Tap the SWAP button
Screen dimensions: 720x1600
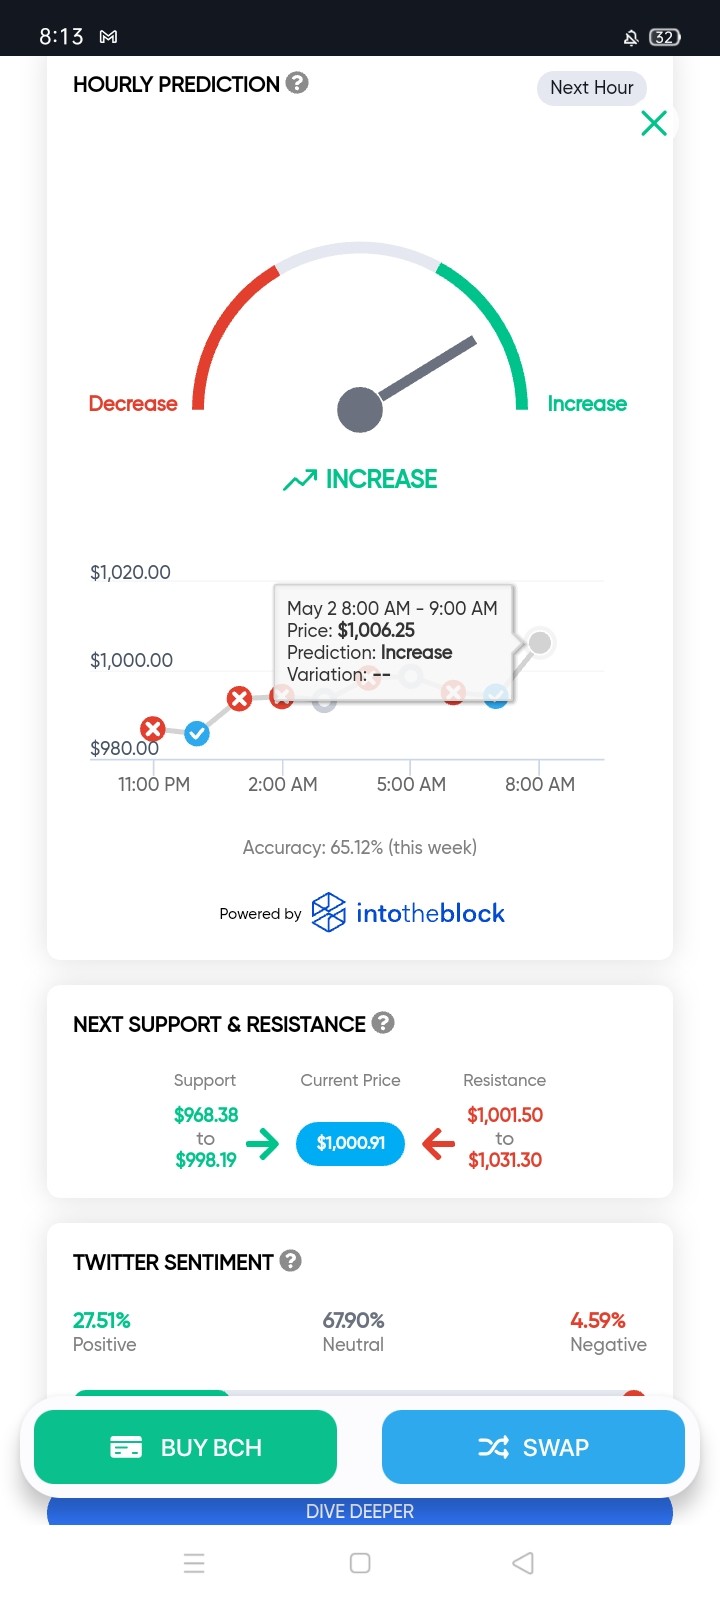533,1447
